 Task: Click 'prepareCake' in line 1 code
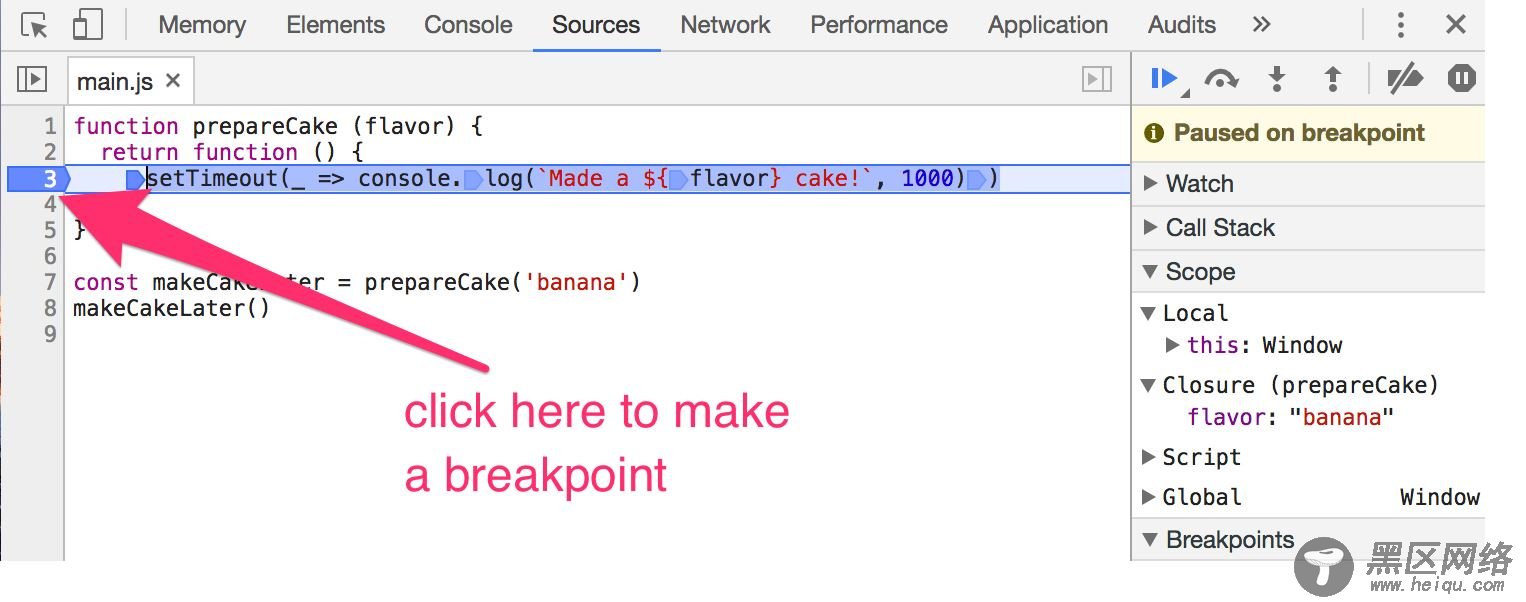265,126
